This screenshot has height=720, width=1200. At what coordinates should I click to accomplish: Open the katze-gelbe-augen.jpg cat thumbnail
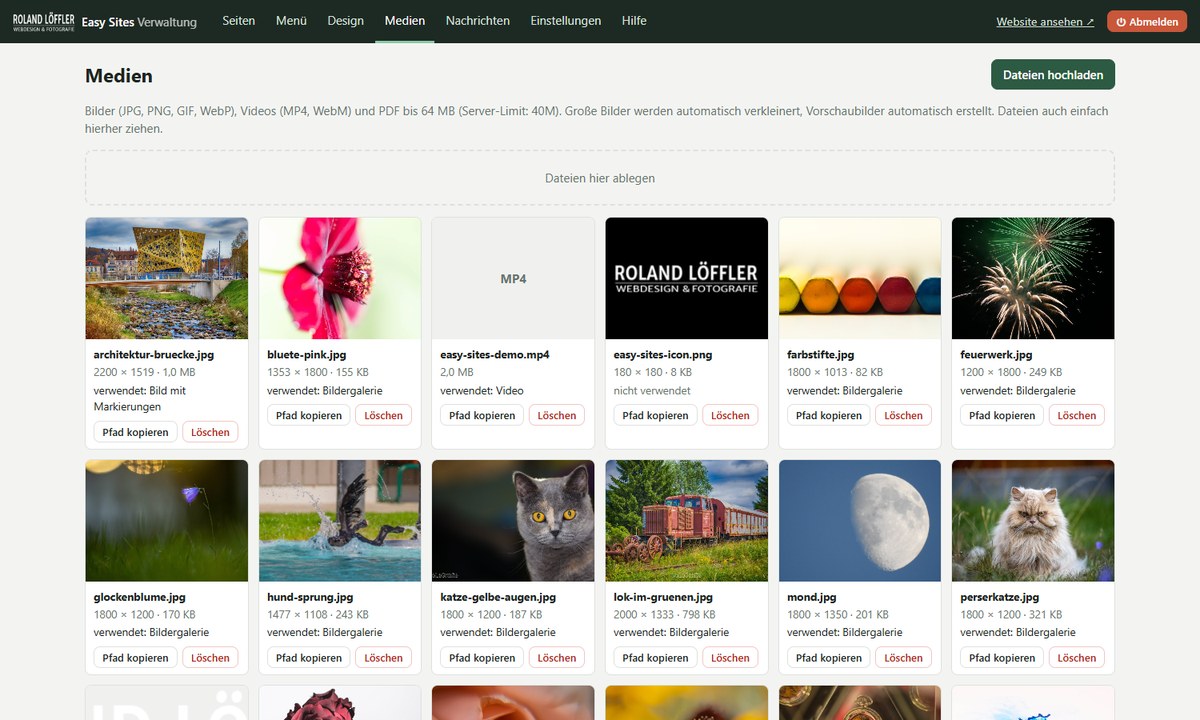pos(513,521)
